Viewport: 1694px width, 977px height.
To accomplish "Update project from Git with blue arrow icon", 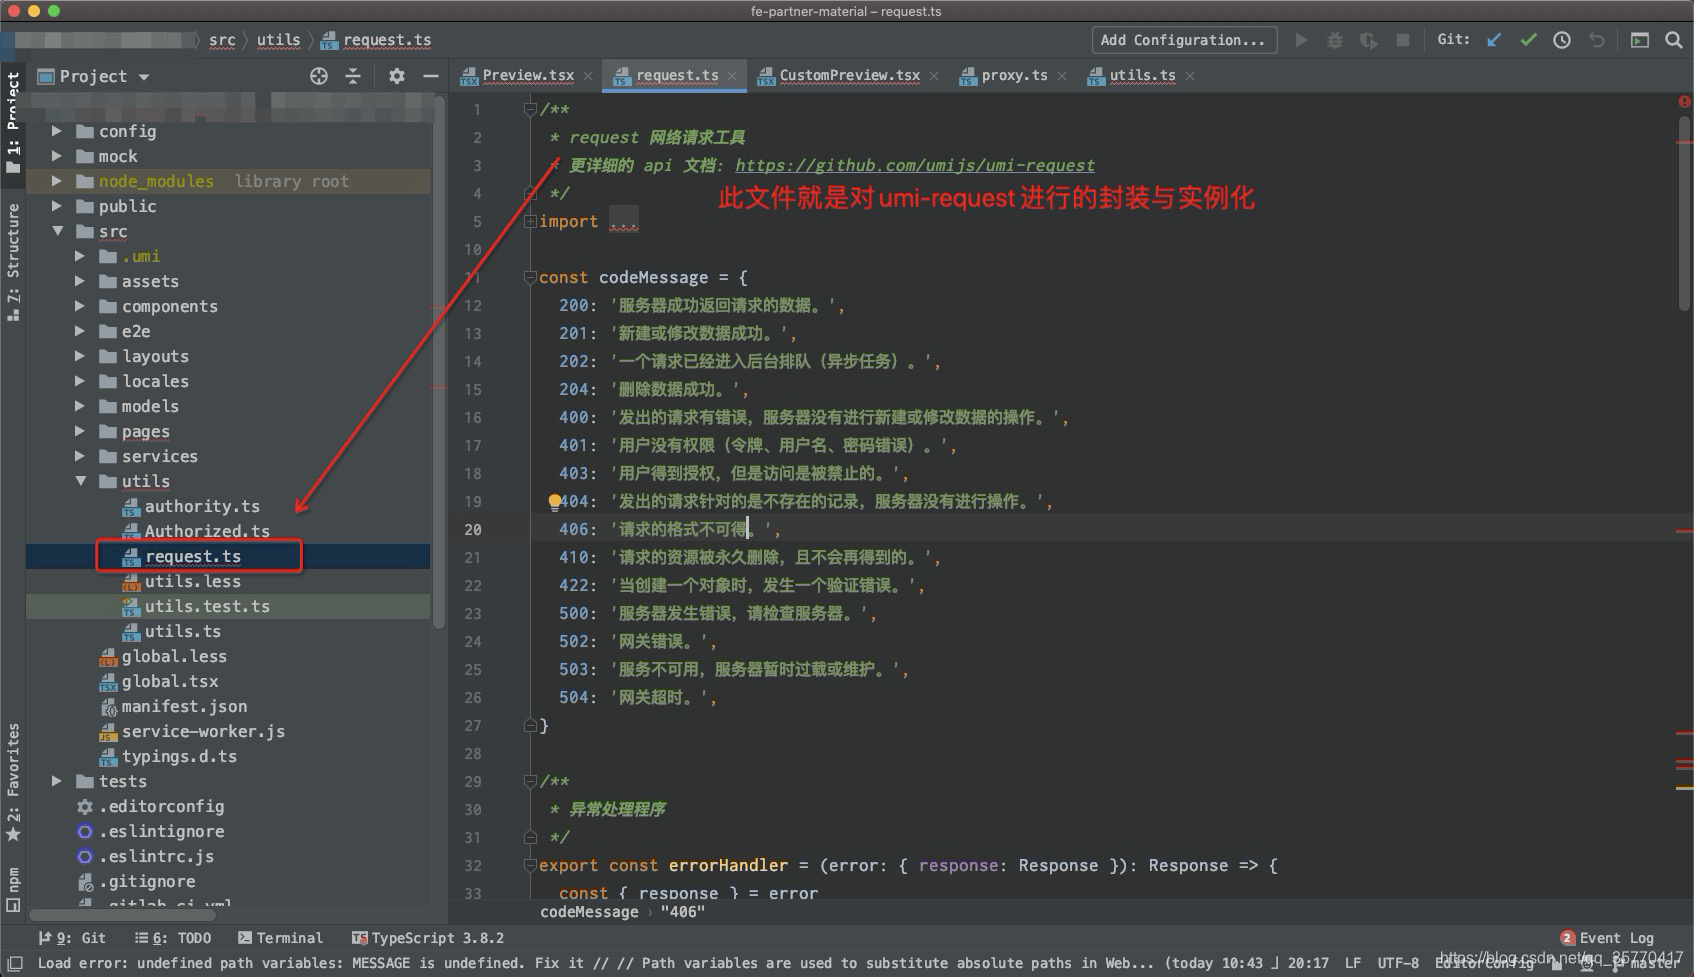I will point(1494,40).
